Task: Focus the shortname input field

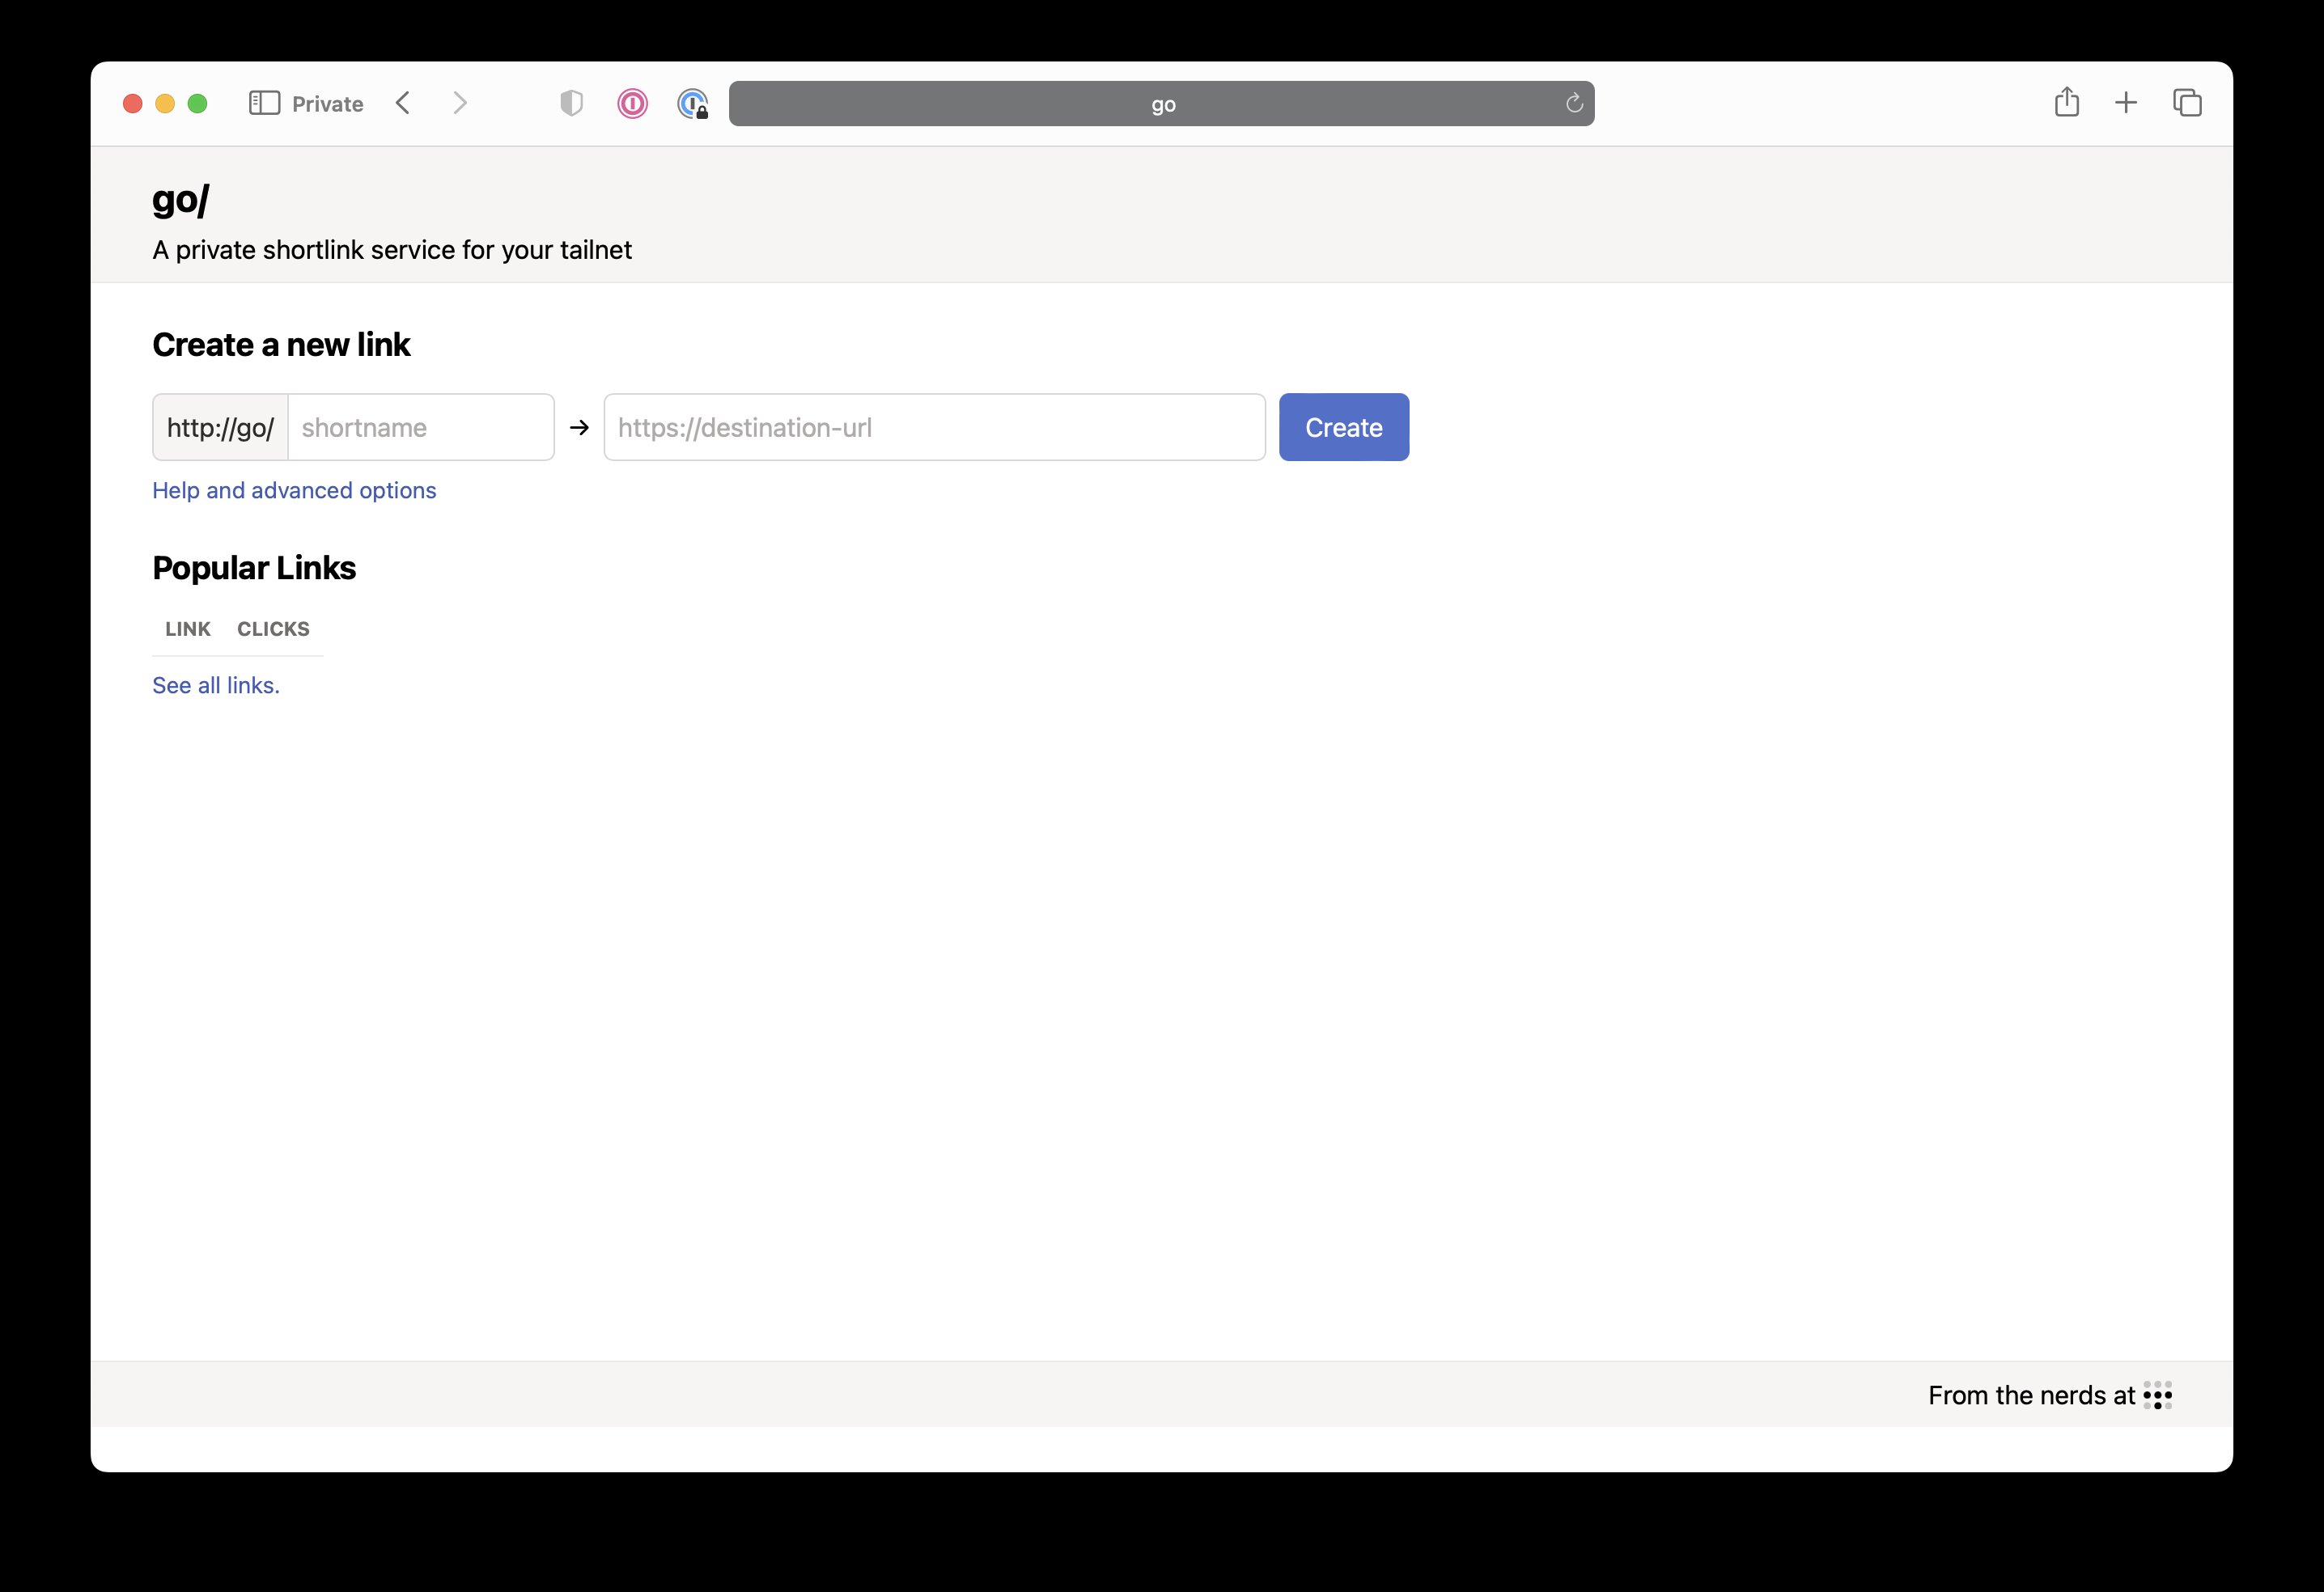Action: (x=420, y=427)
